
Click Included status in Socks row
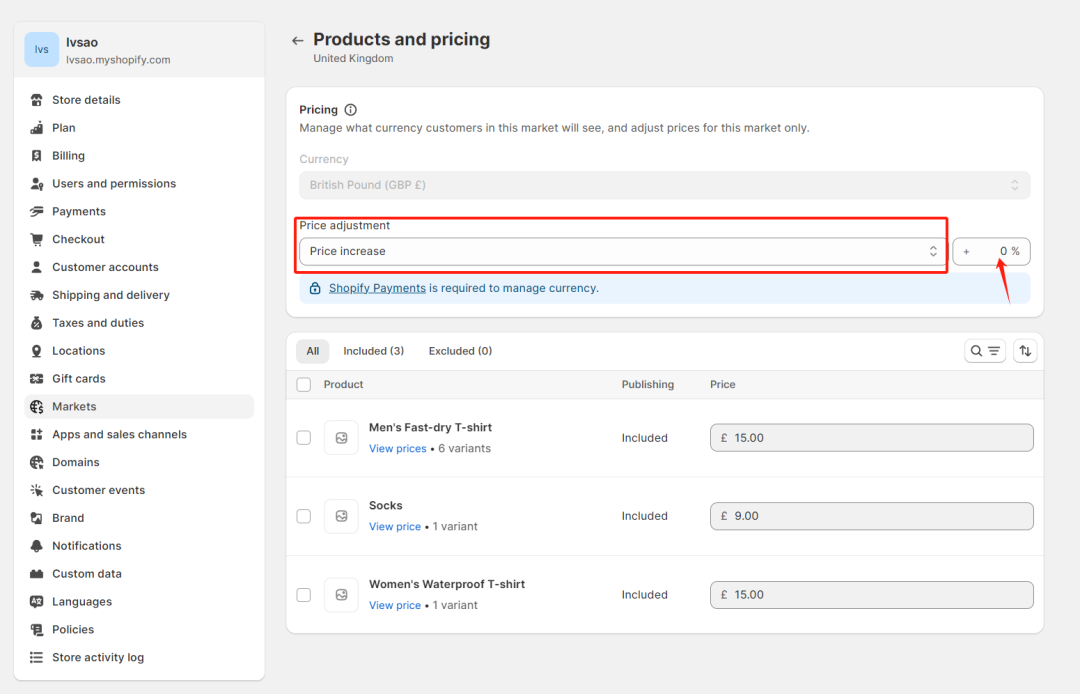(x=645, y=516)
